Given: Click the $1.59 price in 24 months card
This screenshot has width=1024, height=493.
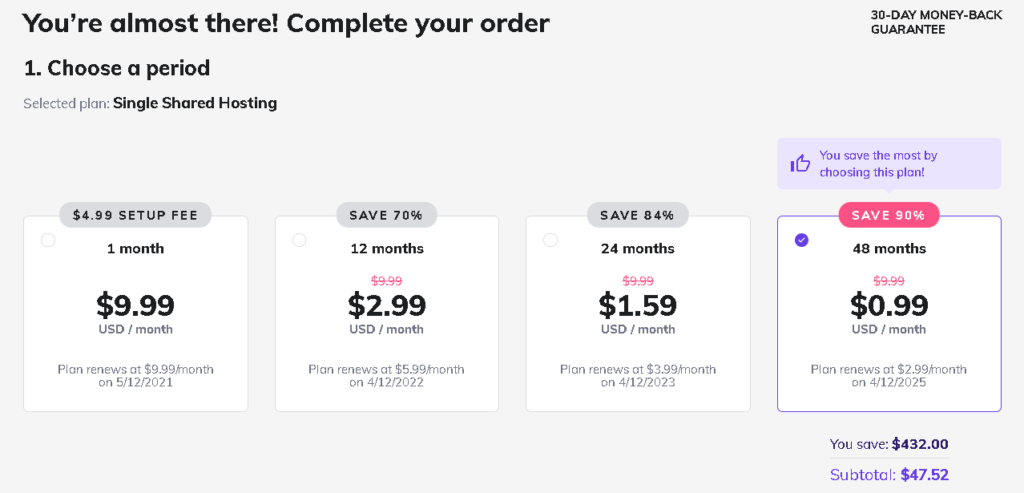Looking at the screenshot, I should [x=637, y=305].
